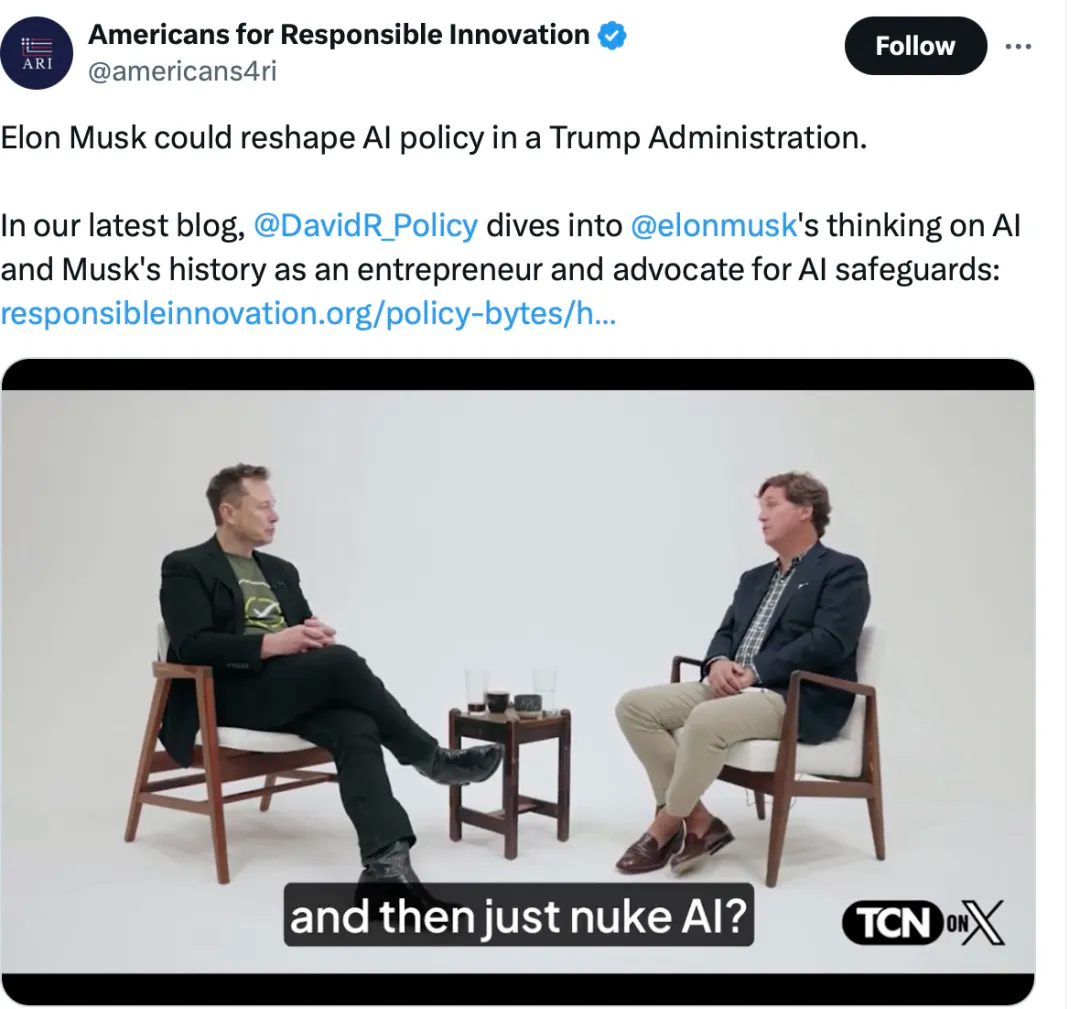This screenshot has height=1009, width=1080.
Task: Click the tweet text about Trump Administration
Action: coord(434,138)
